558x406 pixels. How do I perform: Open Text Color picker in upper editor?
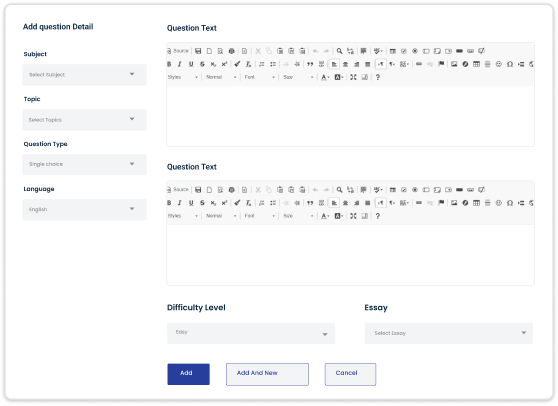click(325, 77)
